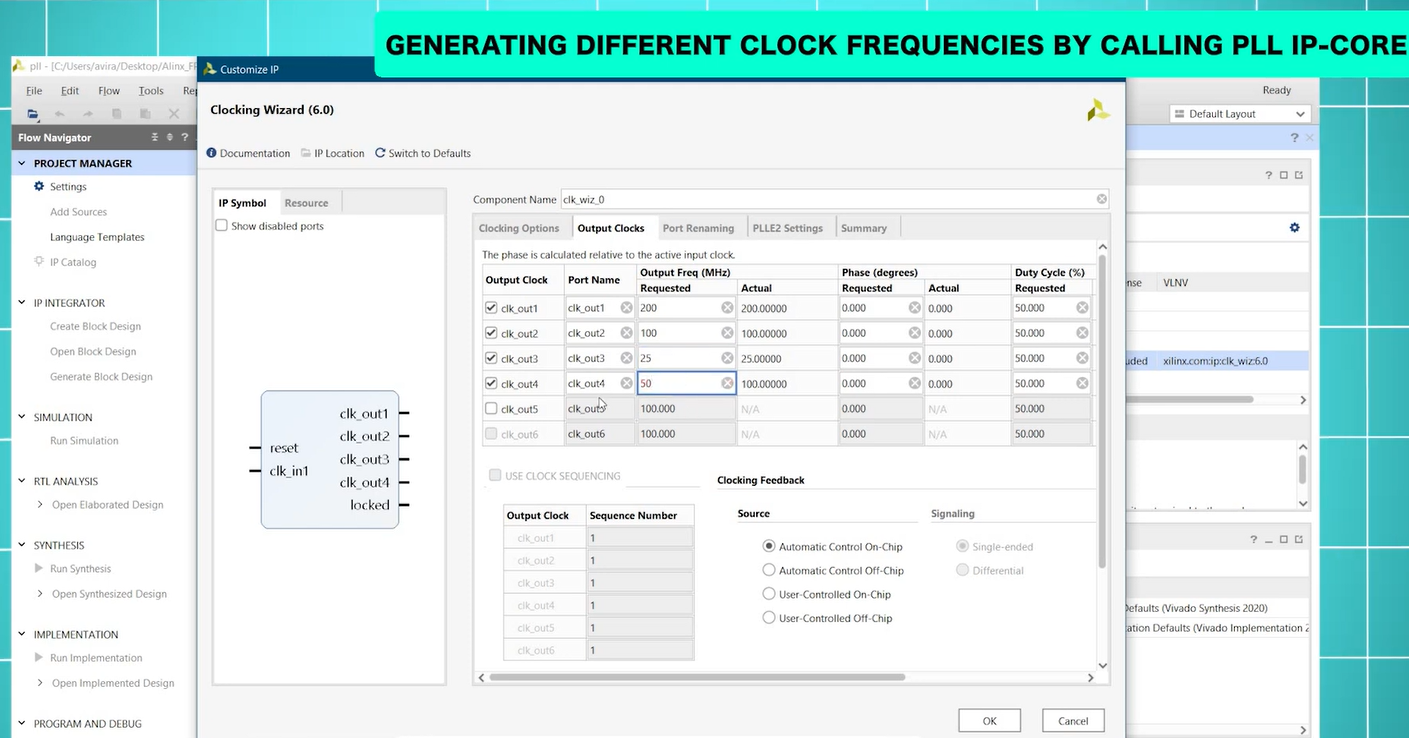Image resolution: width=1409 pixels, height=738 pixels.
Task: Toggle Show disabled ports checkbox
Action: coord(222,226)
